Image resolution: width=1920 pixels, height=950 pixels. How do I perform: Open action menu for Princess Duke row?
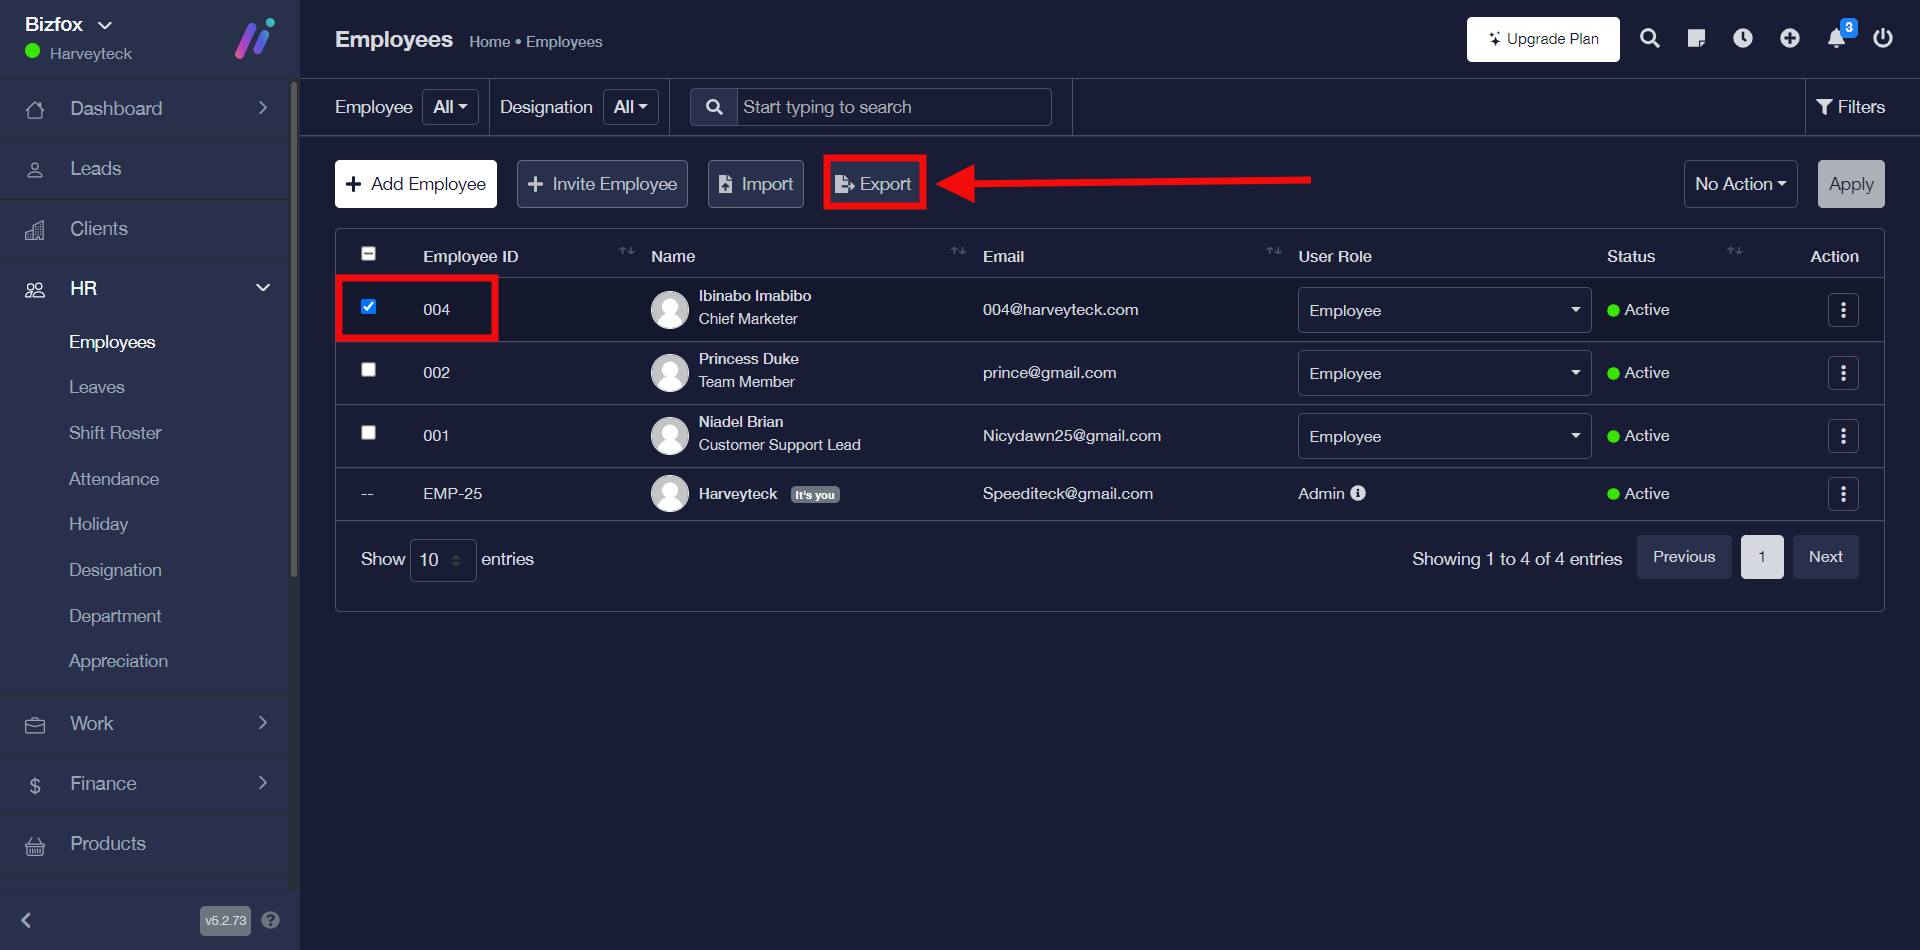(1842, 373)
